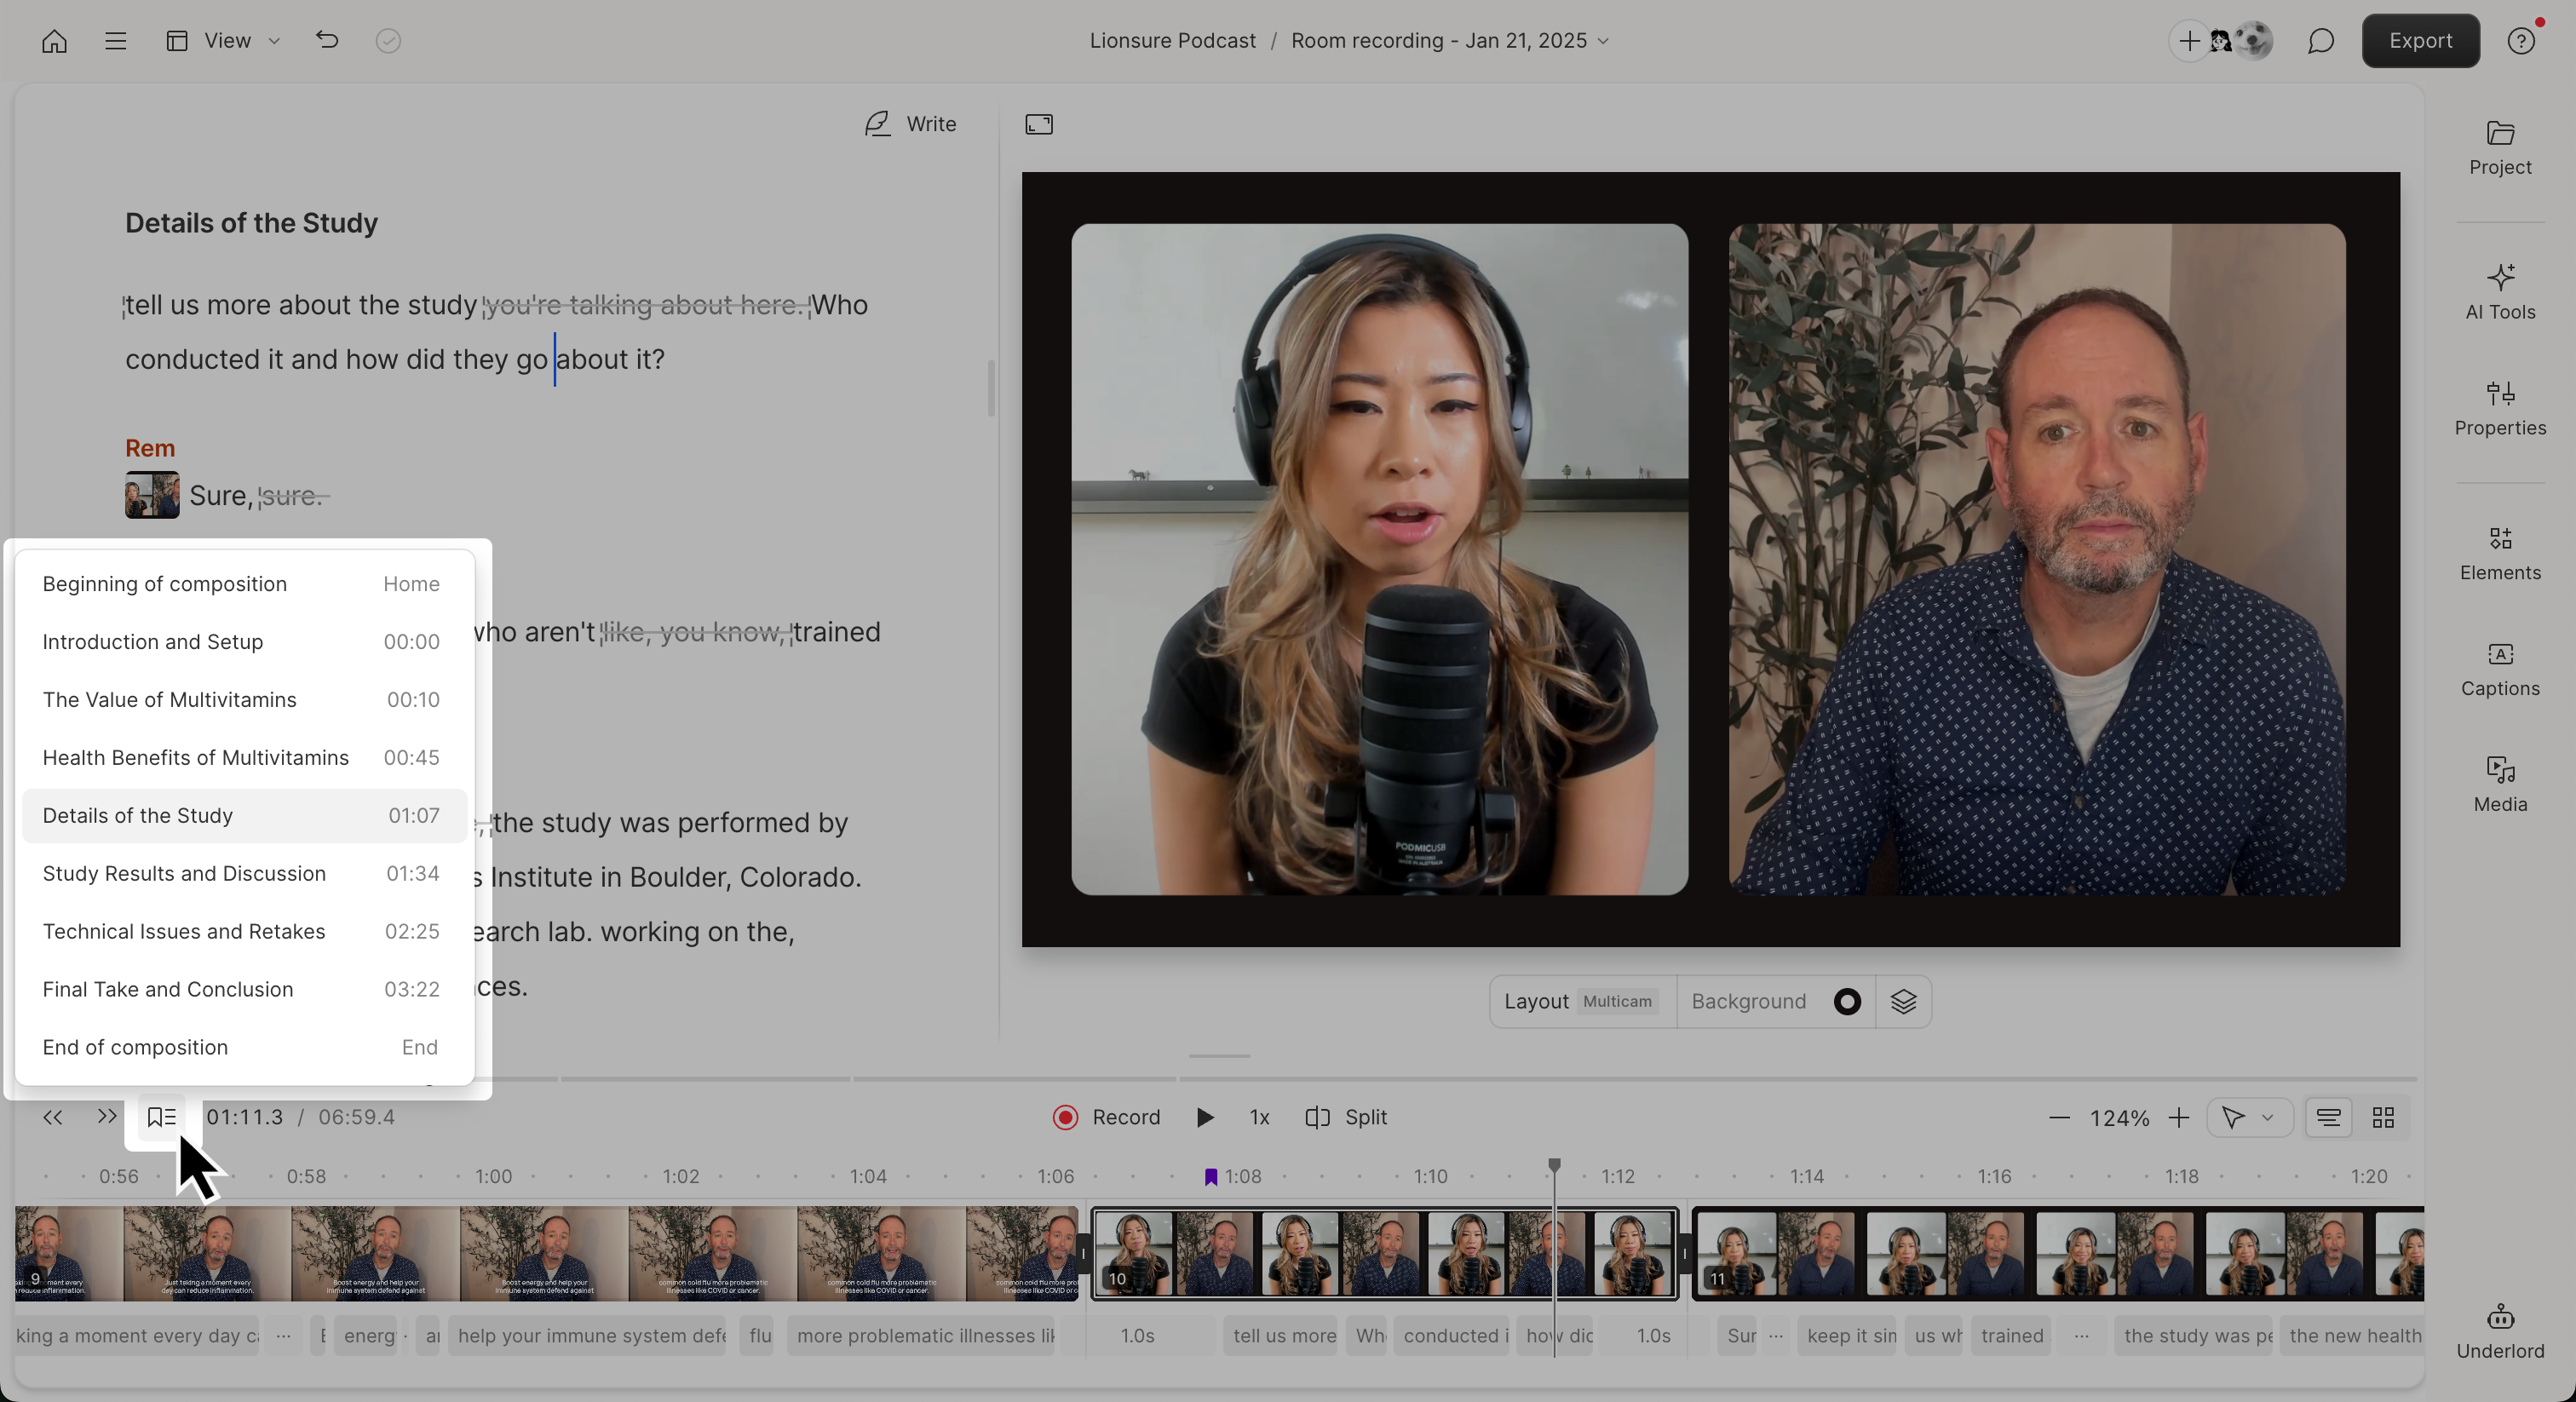Select Technical Issues and Retakes chapter
The height and width of the screenshot is (1402, 2576).
tap(241, 931)
